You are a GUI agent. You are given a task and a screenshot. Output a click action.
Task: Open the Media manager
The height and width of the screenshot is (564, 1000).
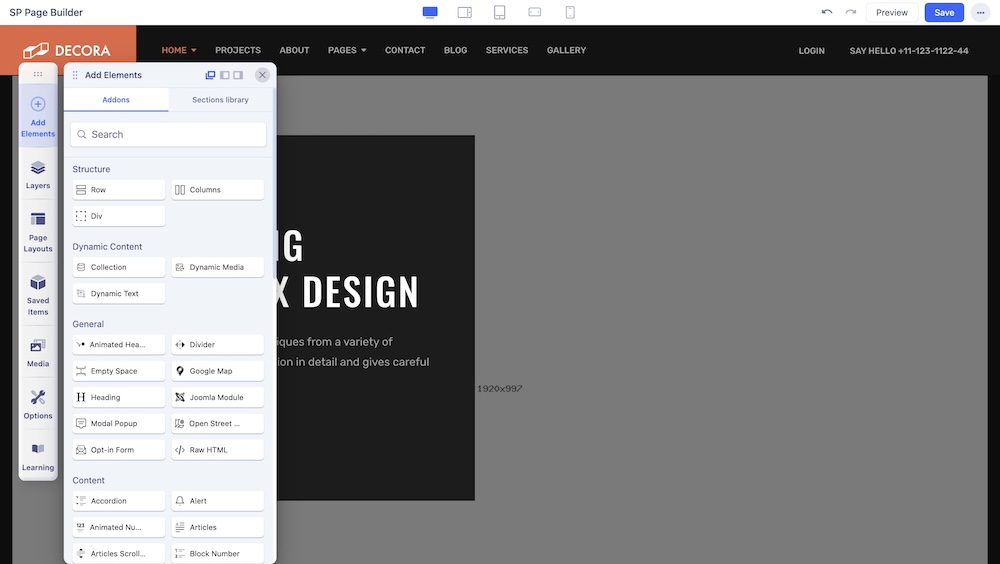point(38,353)
